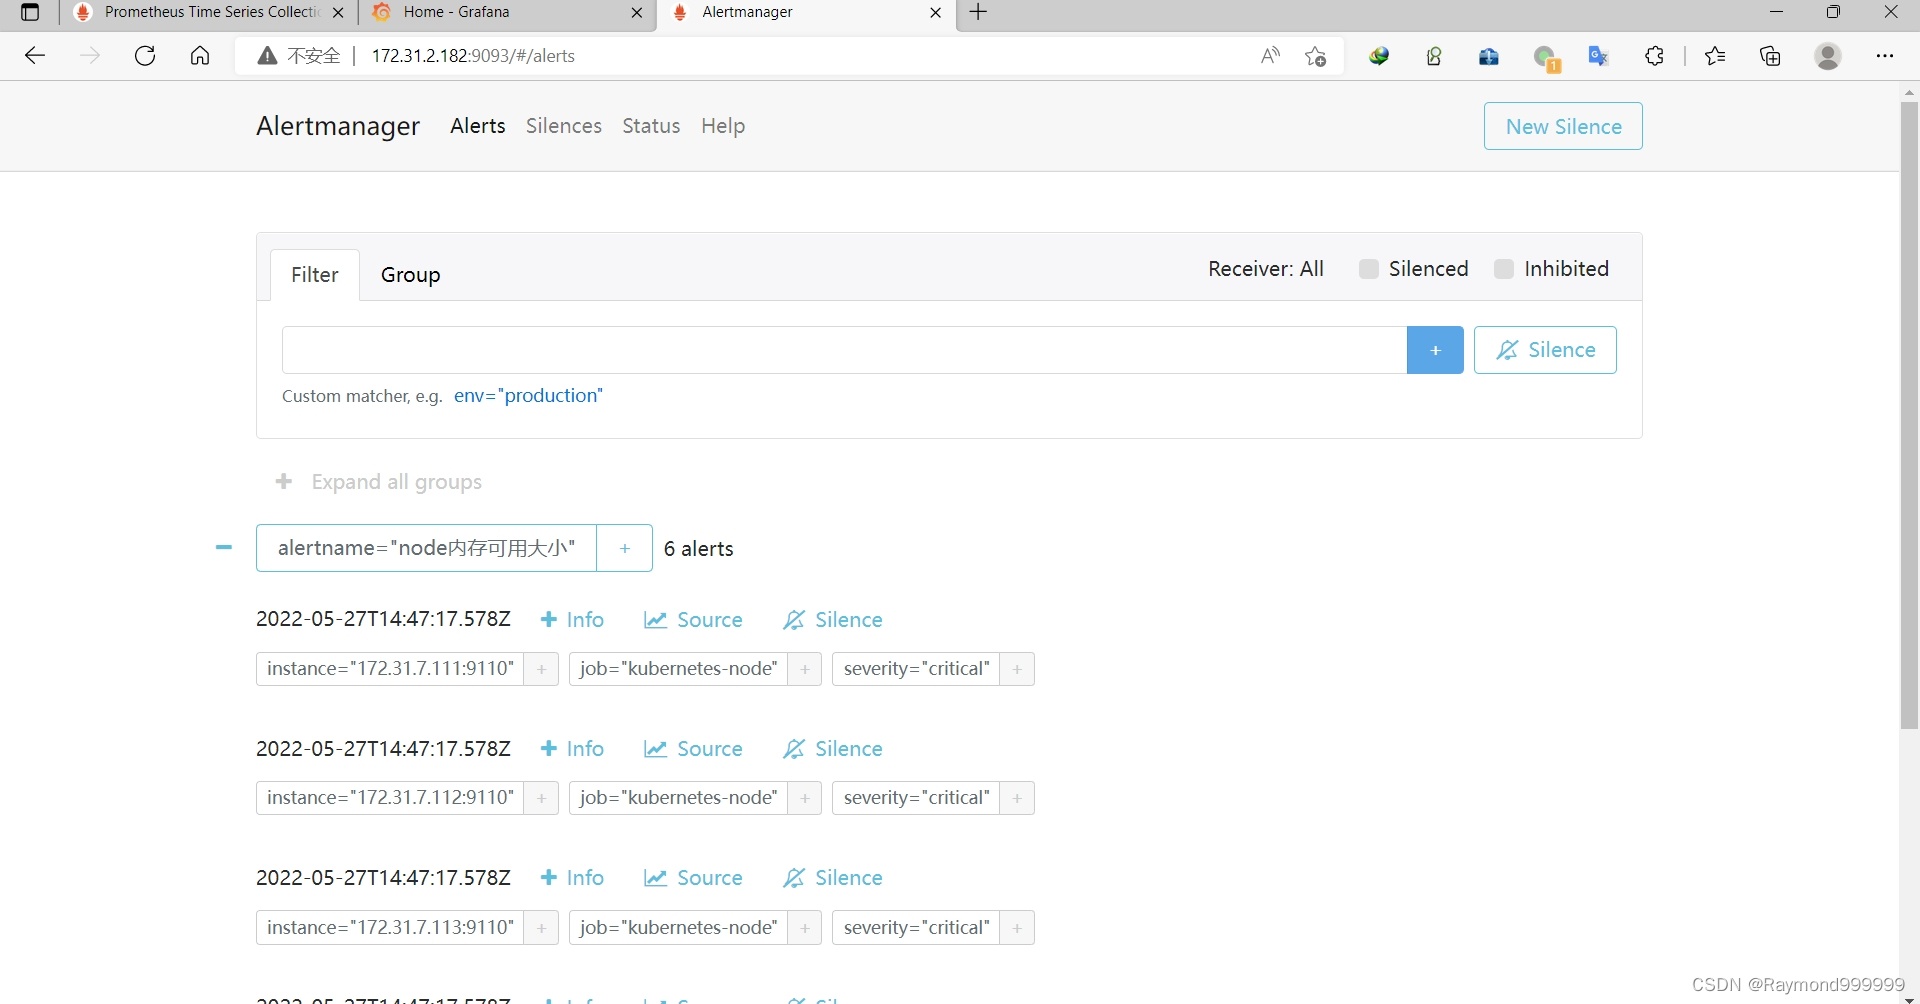Silence the 172.31.7.113 alert
The width and height of the screenshot is (1920, 1004).
click(x=833, y=878)
